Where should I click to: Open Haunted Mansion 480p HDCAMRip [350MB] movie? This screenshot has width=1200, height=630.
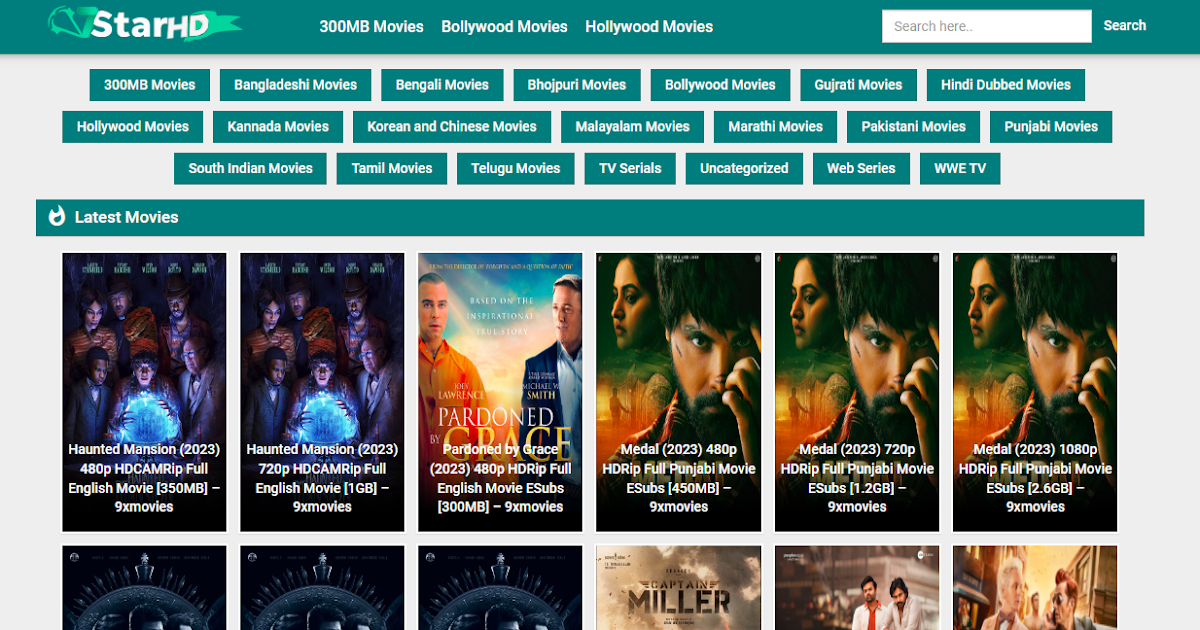144,392
